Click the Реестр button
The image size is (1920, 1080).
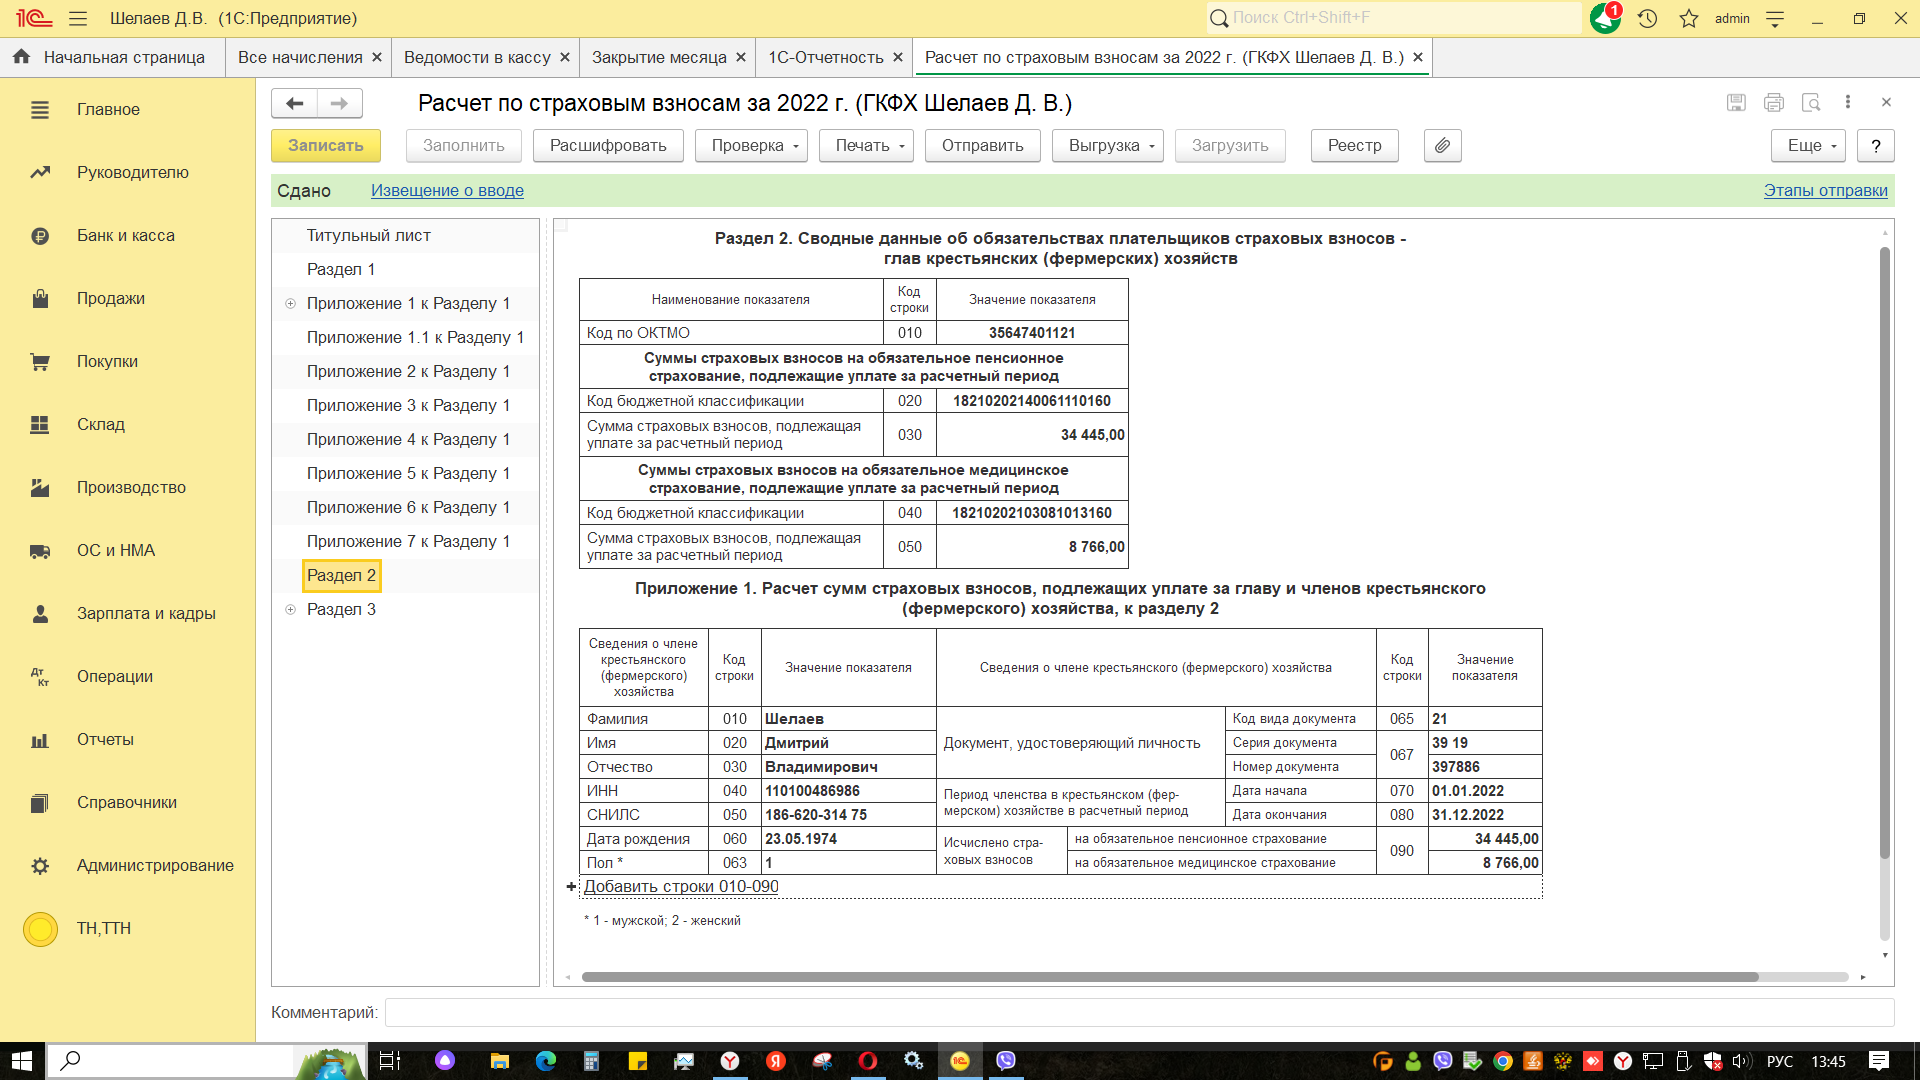pyautogui.click(x=1354, y=145)
